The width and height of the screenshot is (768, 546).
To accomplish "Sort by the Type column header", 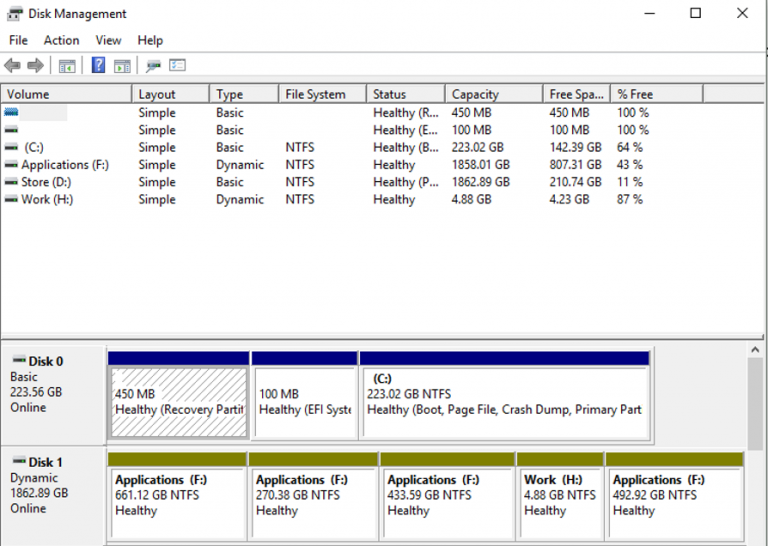I will 244,94.
